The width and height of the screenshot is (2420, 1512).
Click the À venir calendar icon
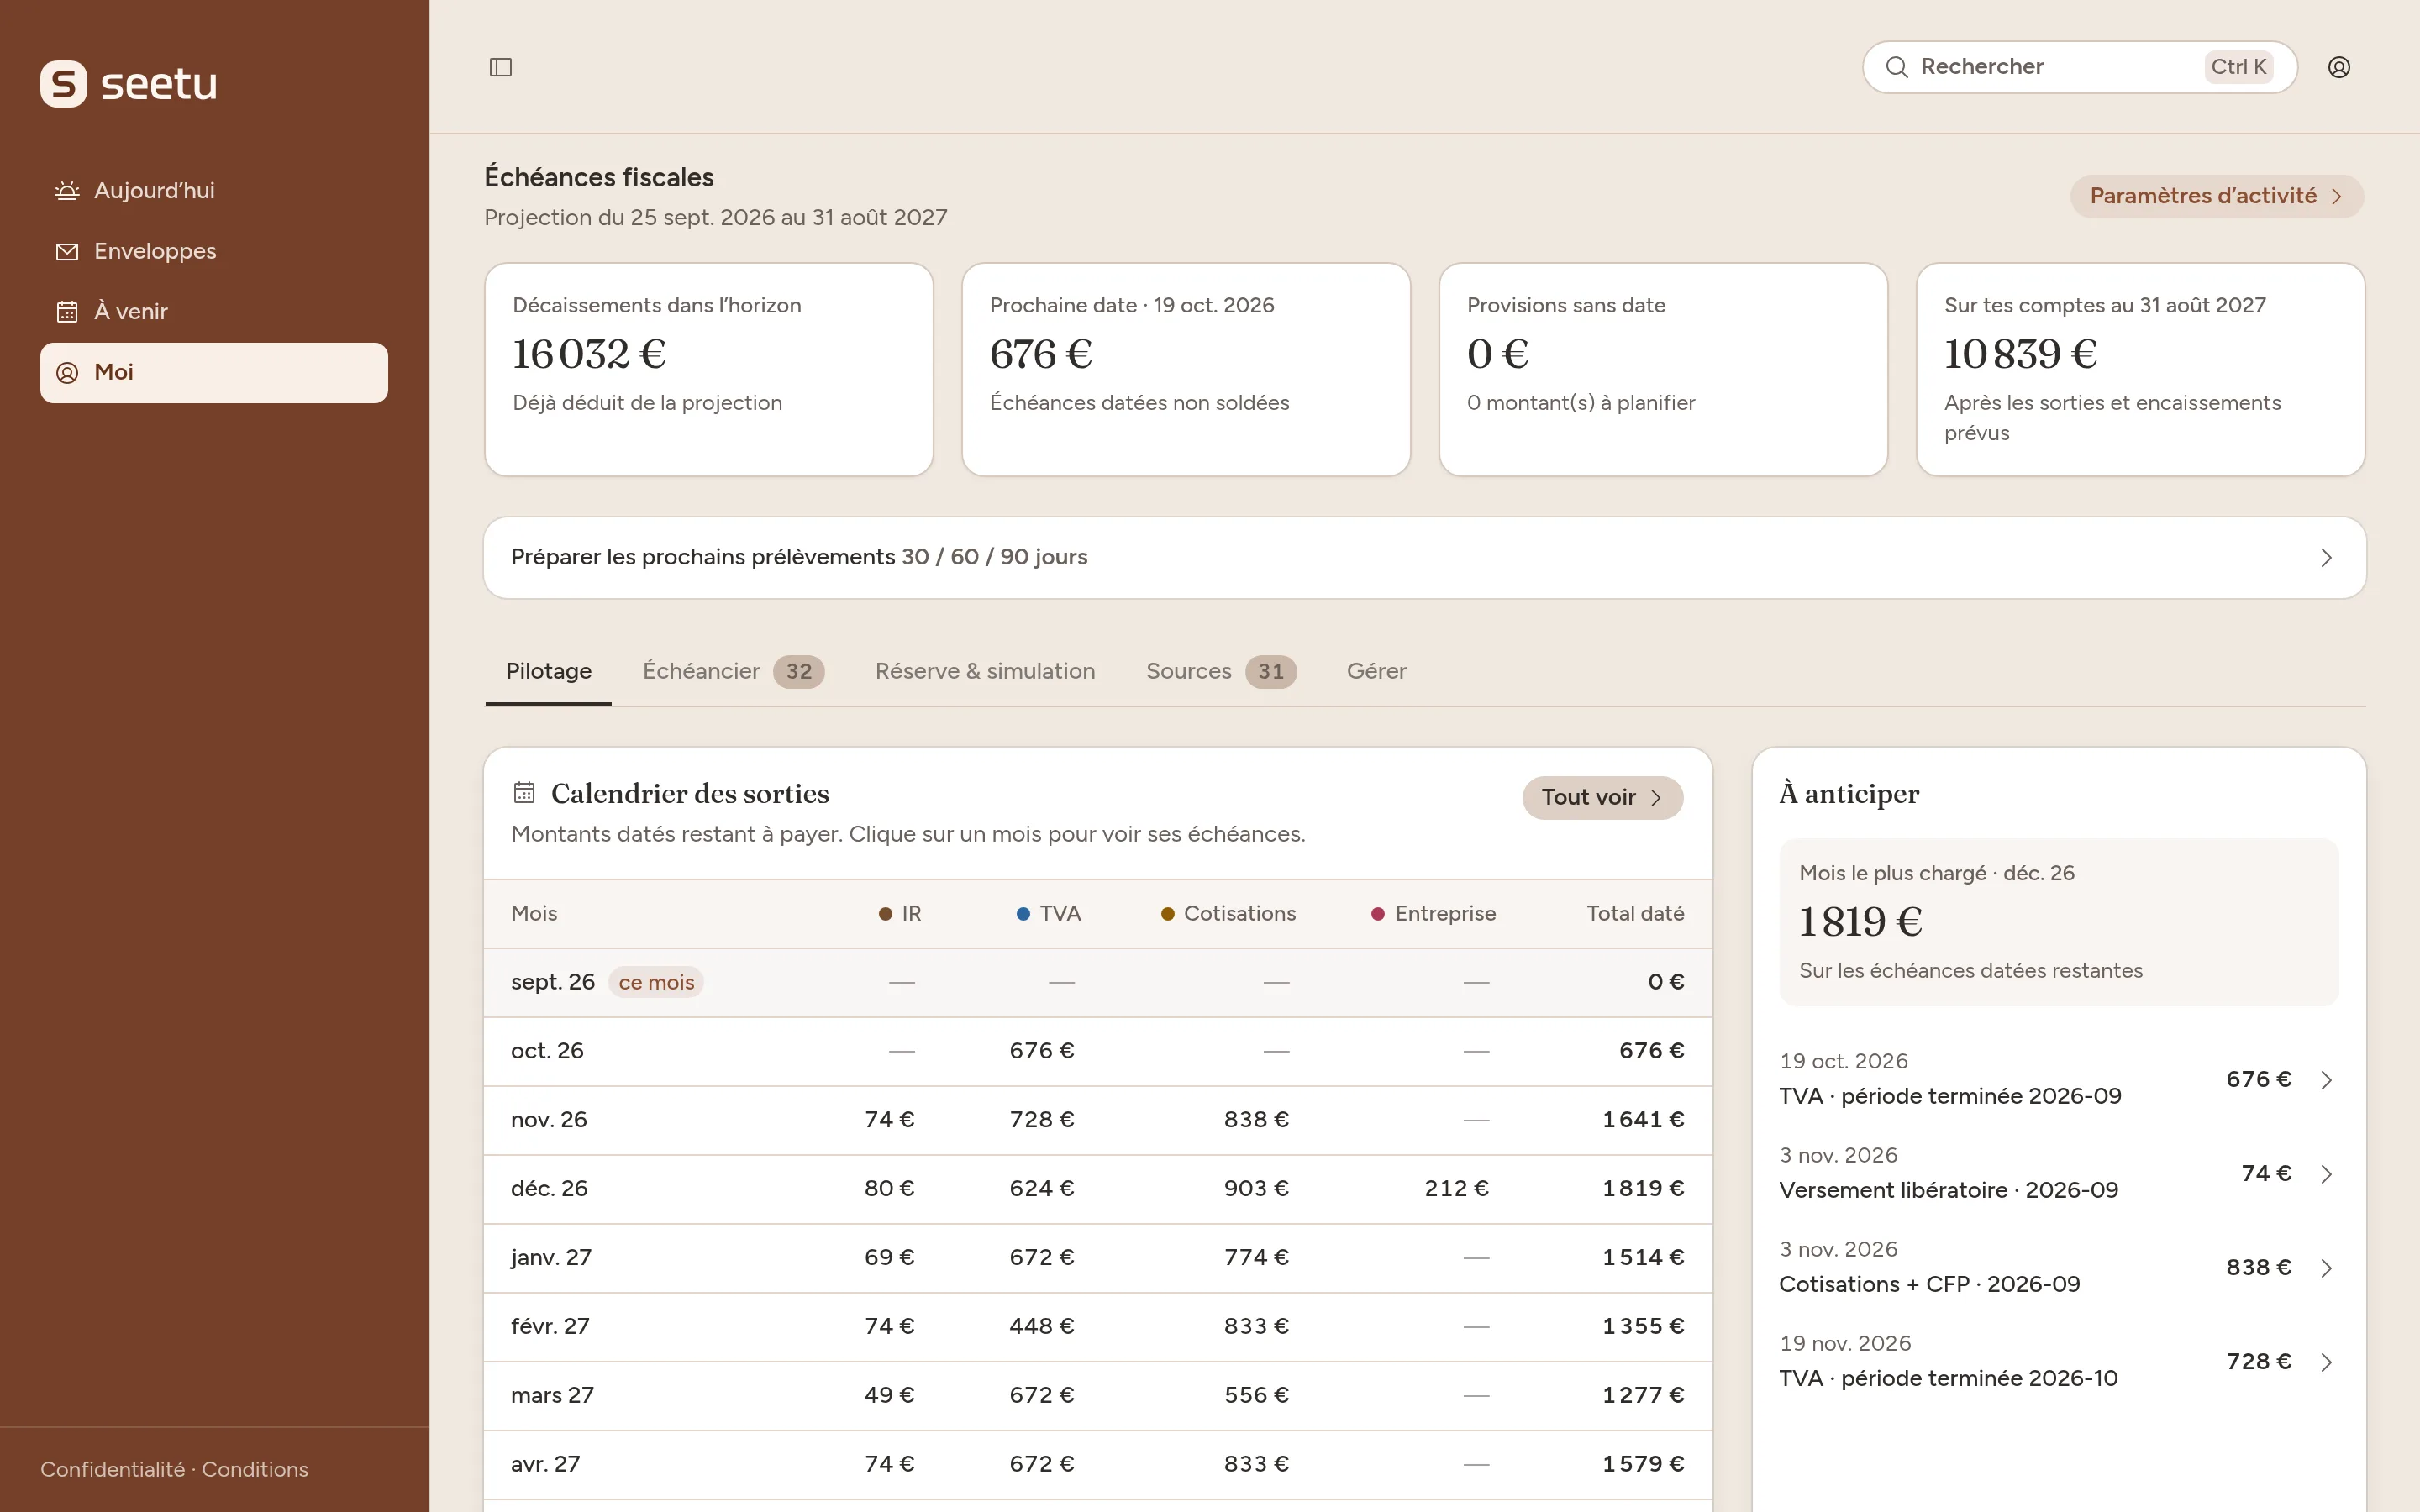click(67, 312)
